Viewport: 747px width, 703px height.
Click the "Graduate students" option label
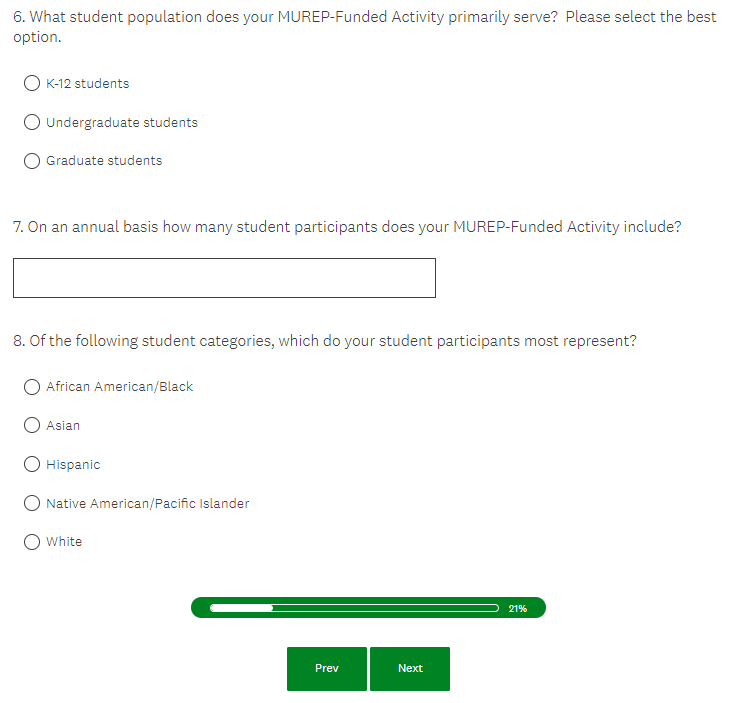tap(104, 161)
